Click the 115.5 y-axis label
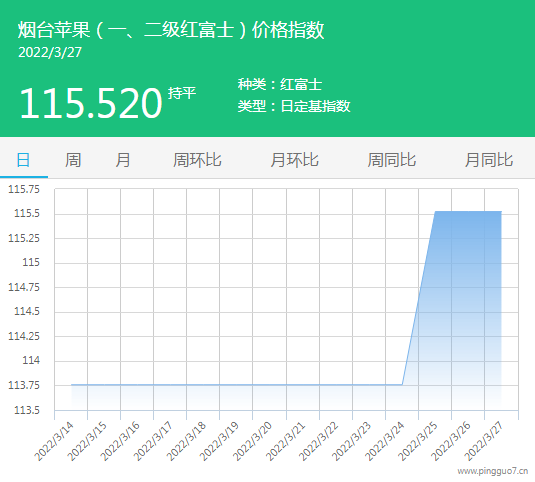Screen dimensions: 535x482 point(27,214)
